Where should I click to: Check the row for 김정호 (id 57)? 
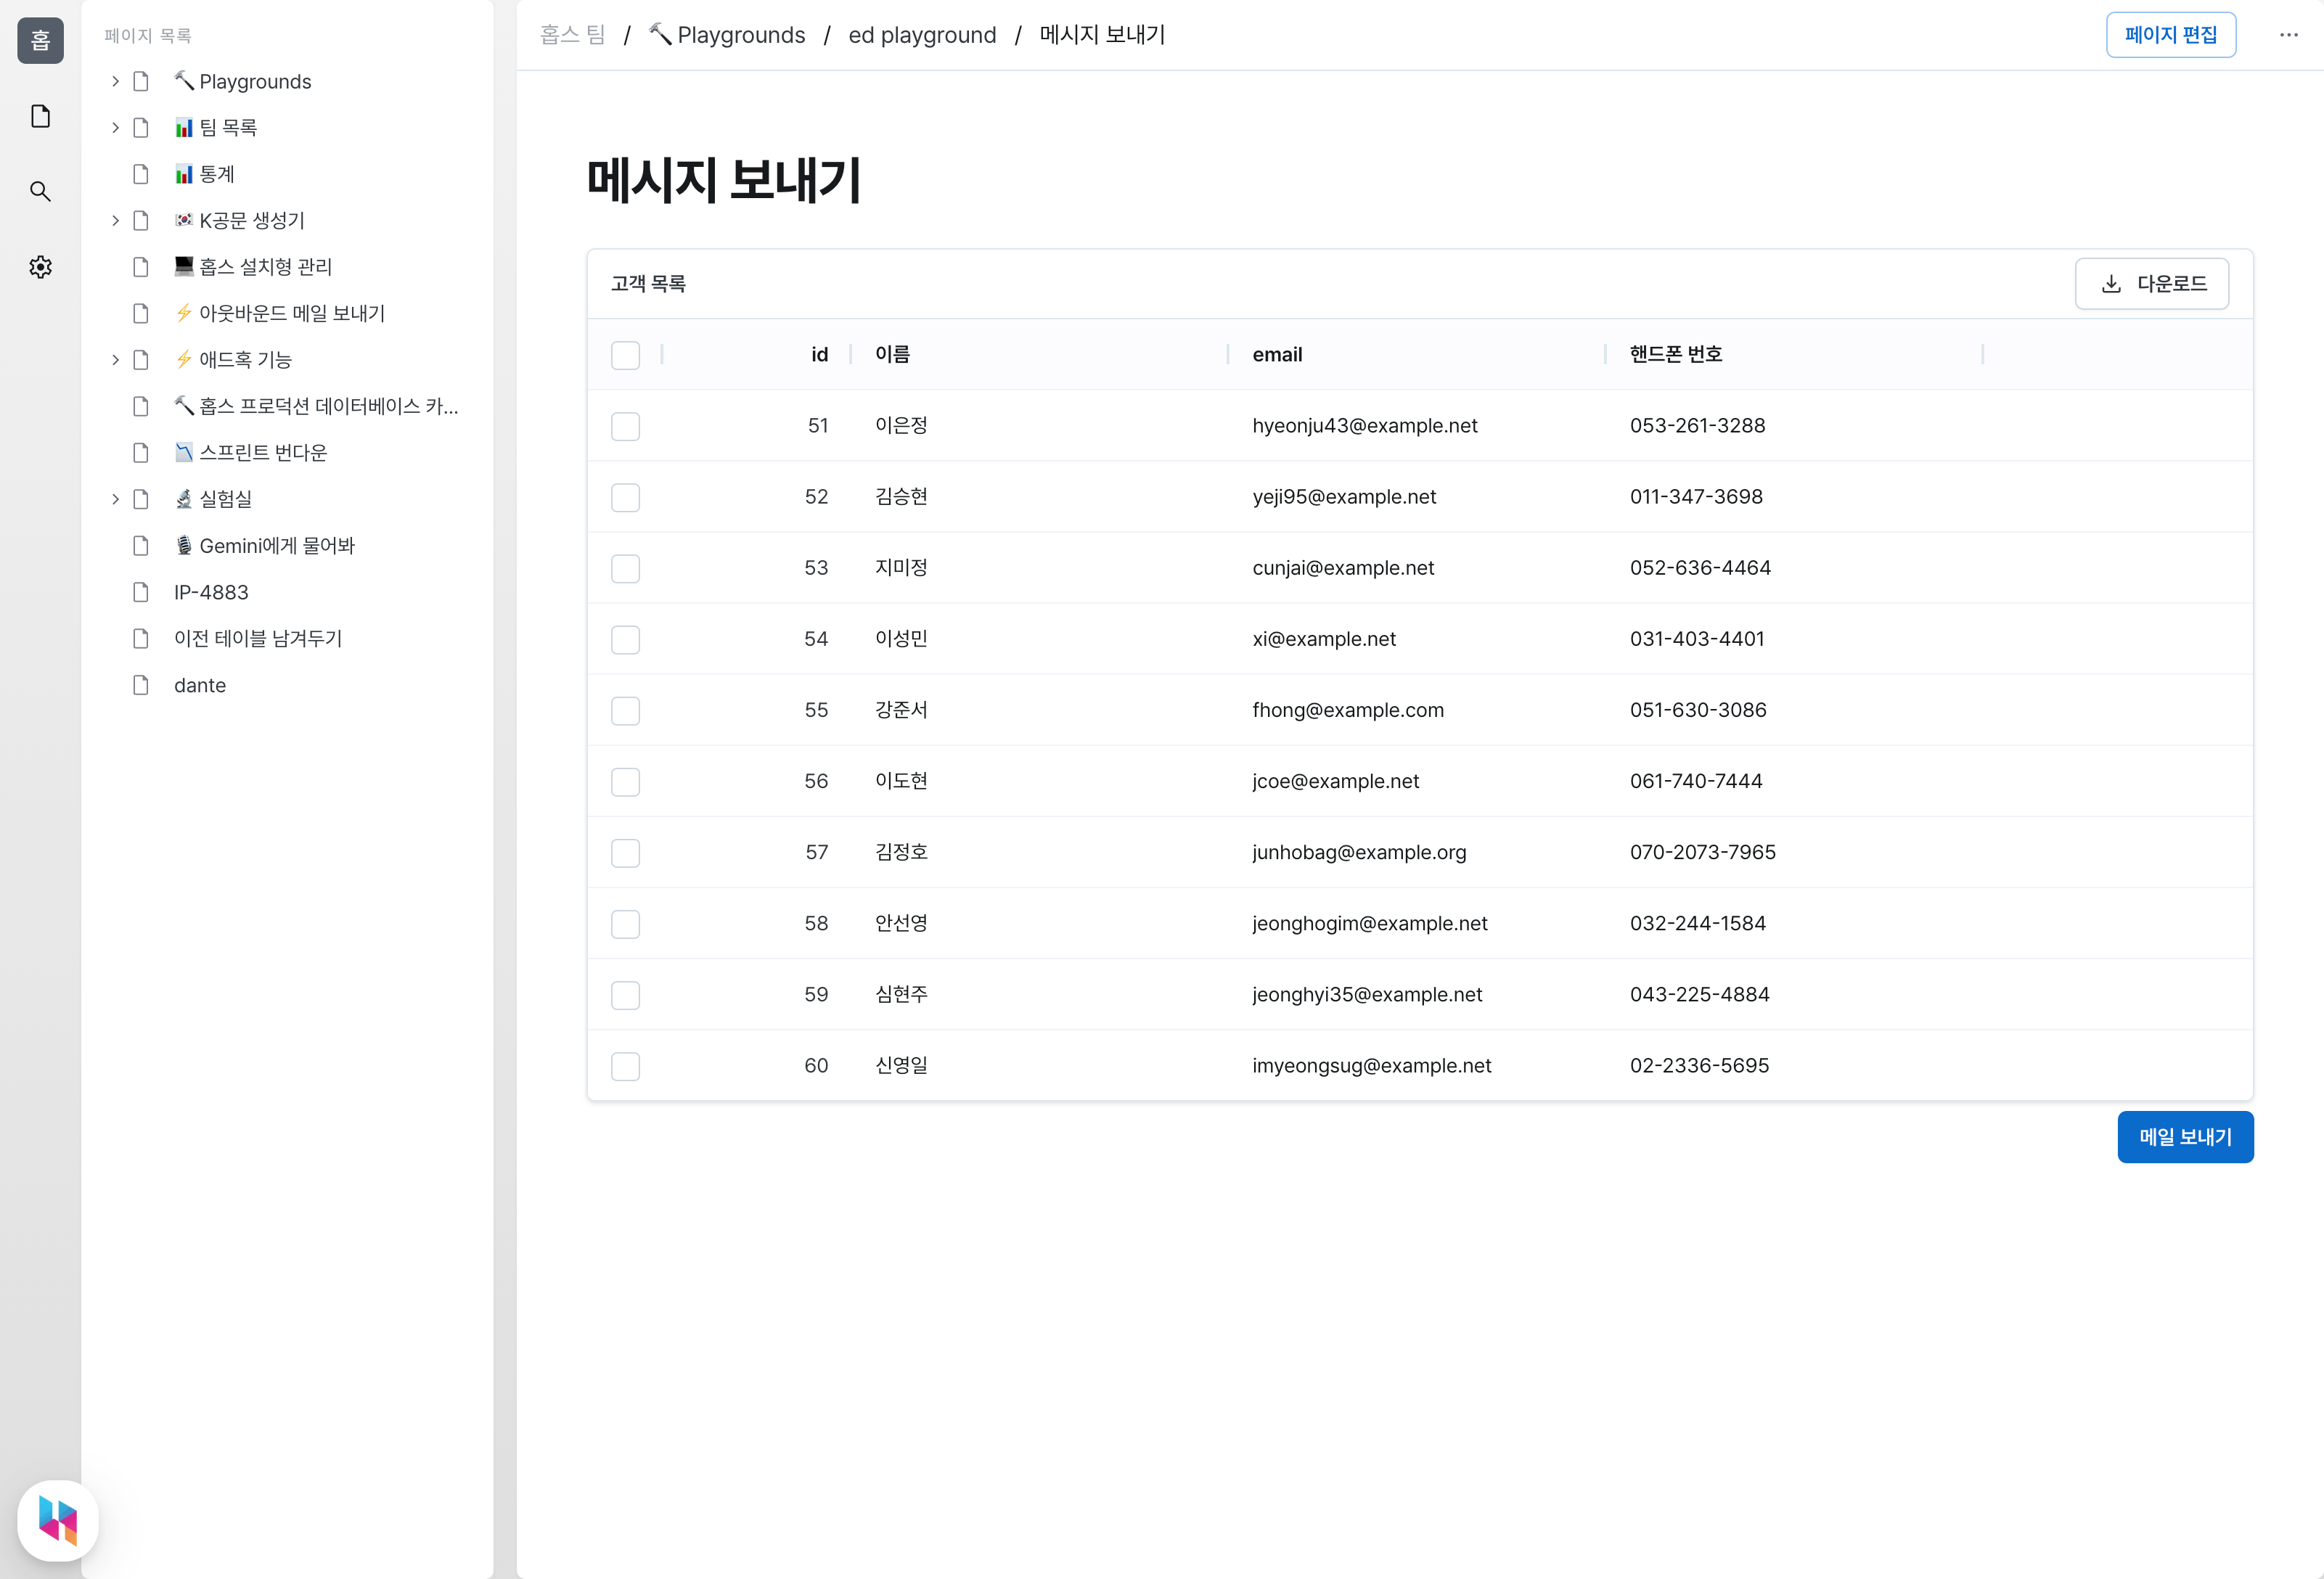[625, 853]
